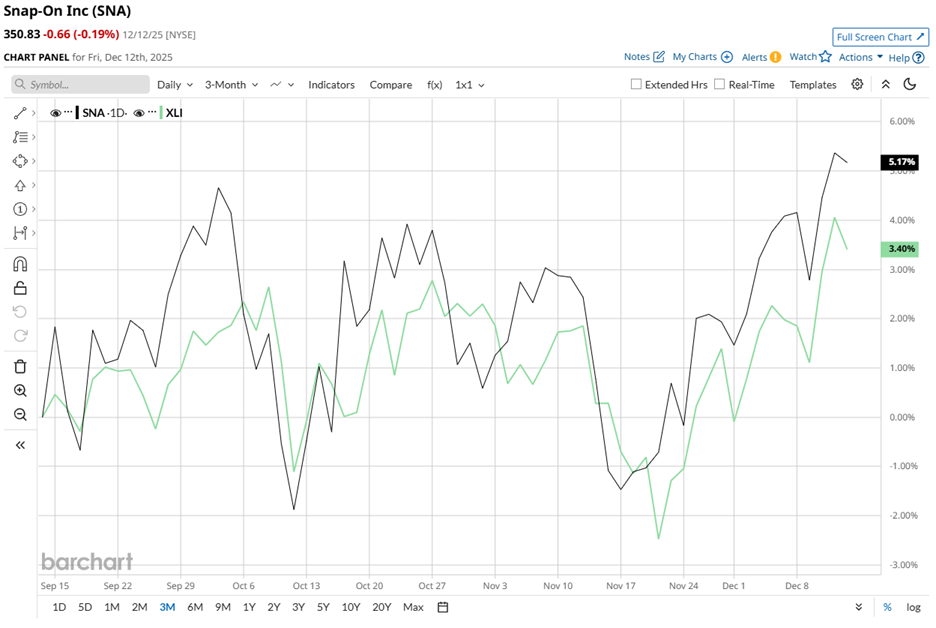Toggle SNA series visibility eye

point(56,113)
